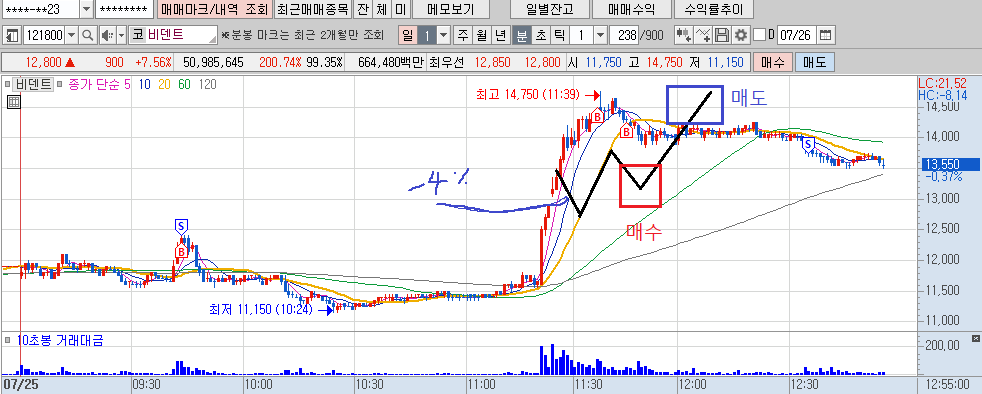
Task: Click the 238 candle count field
Action: tap(623, 35)
